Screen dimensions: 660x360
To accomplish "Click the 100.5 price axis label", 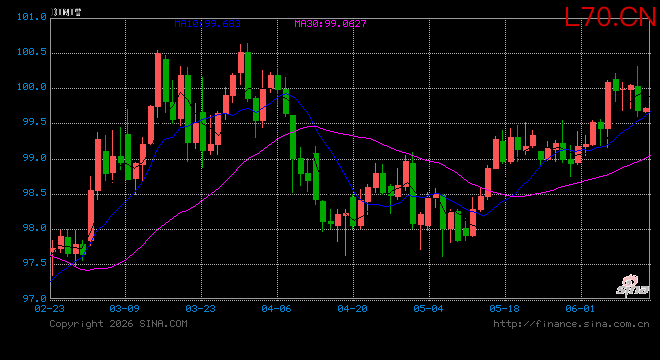I will [x=32, y=52].
